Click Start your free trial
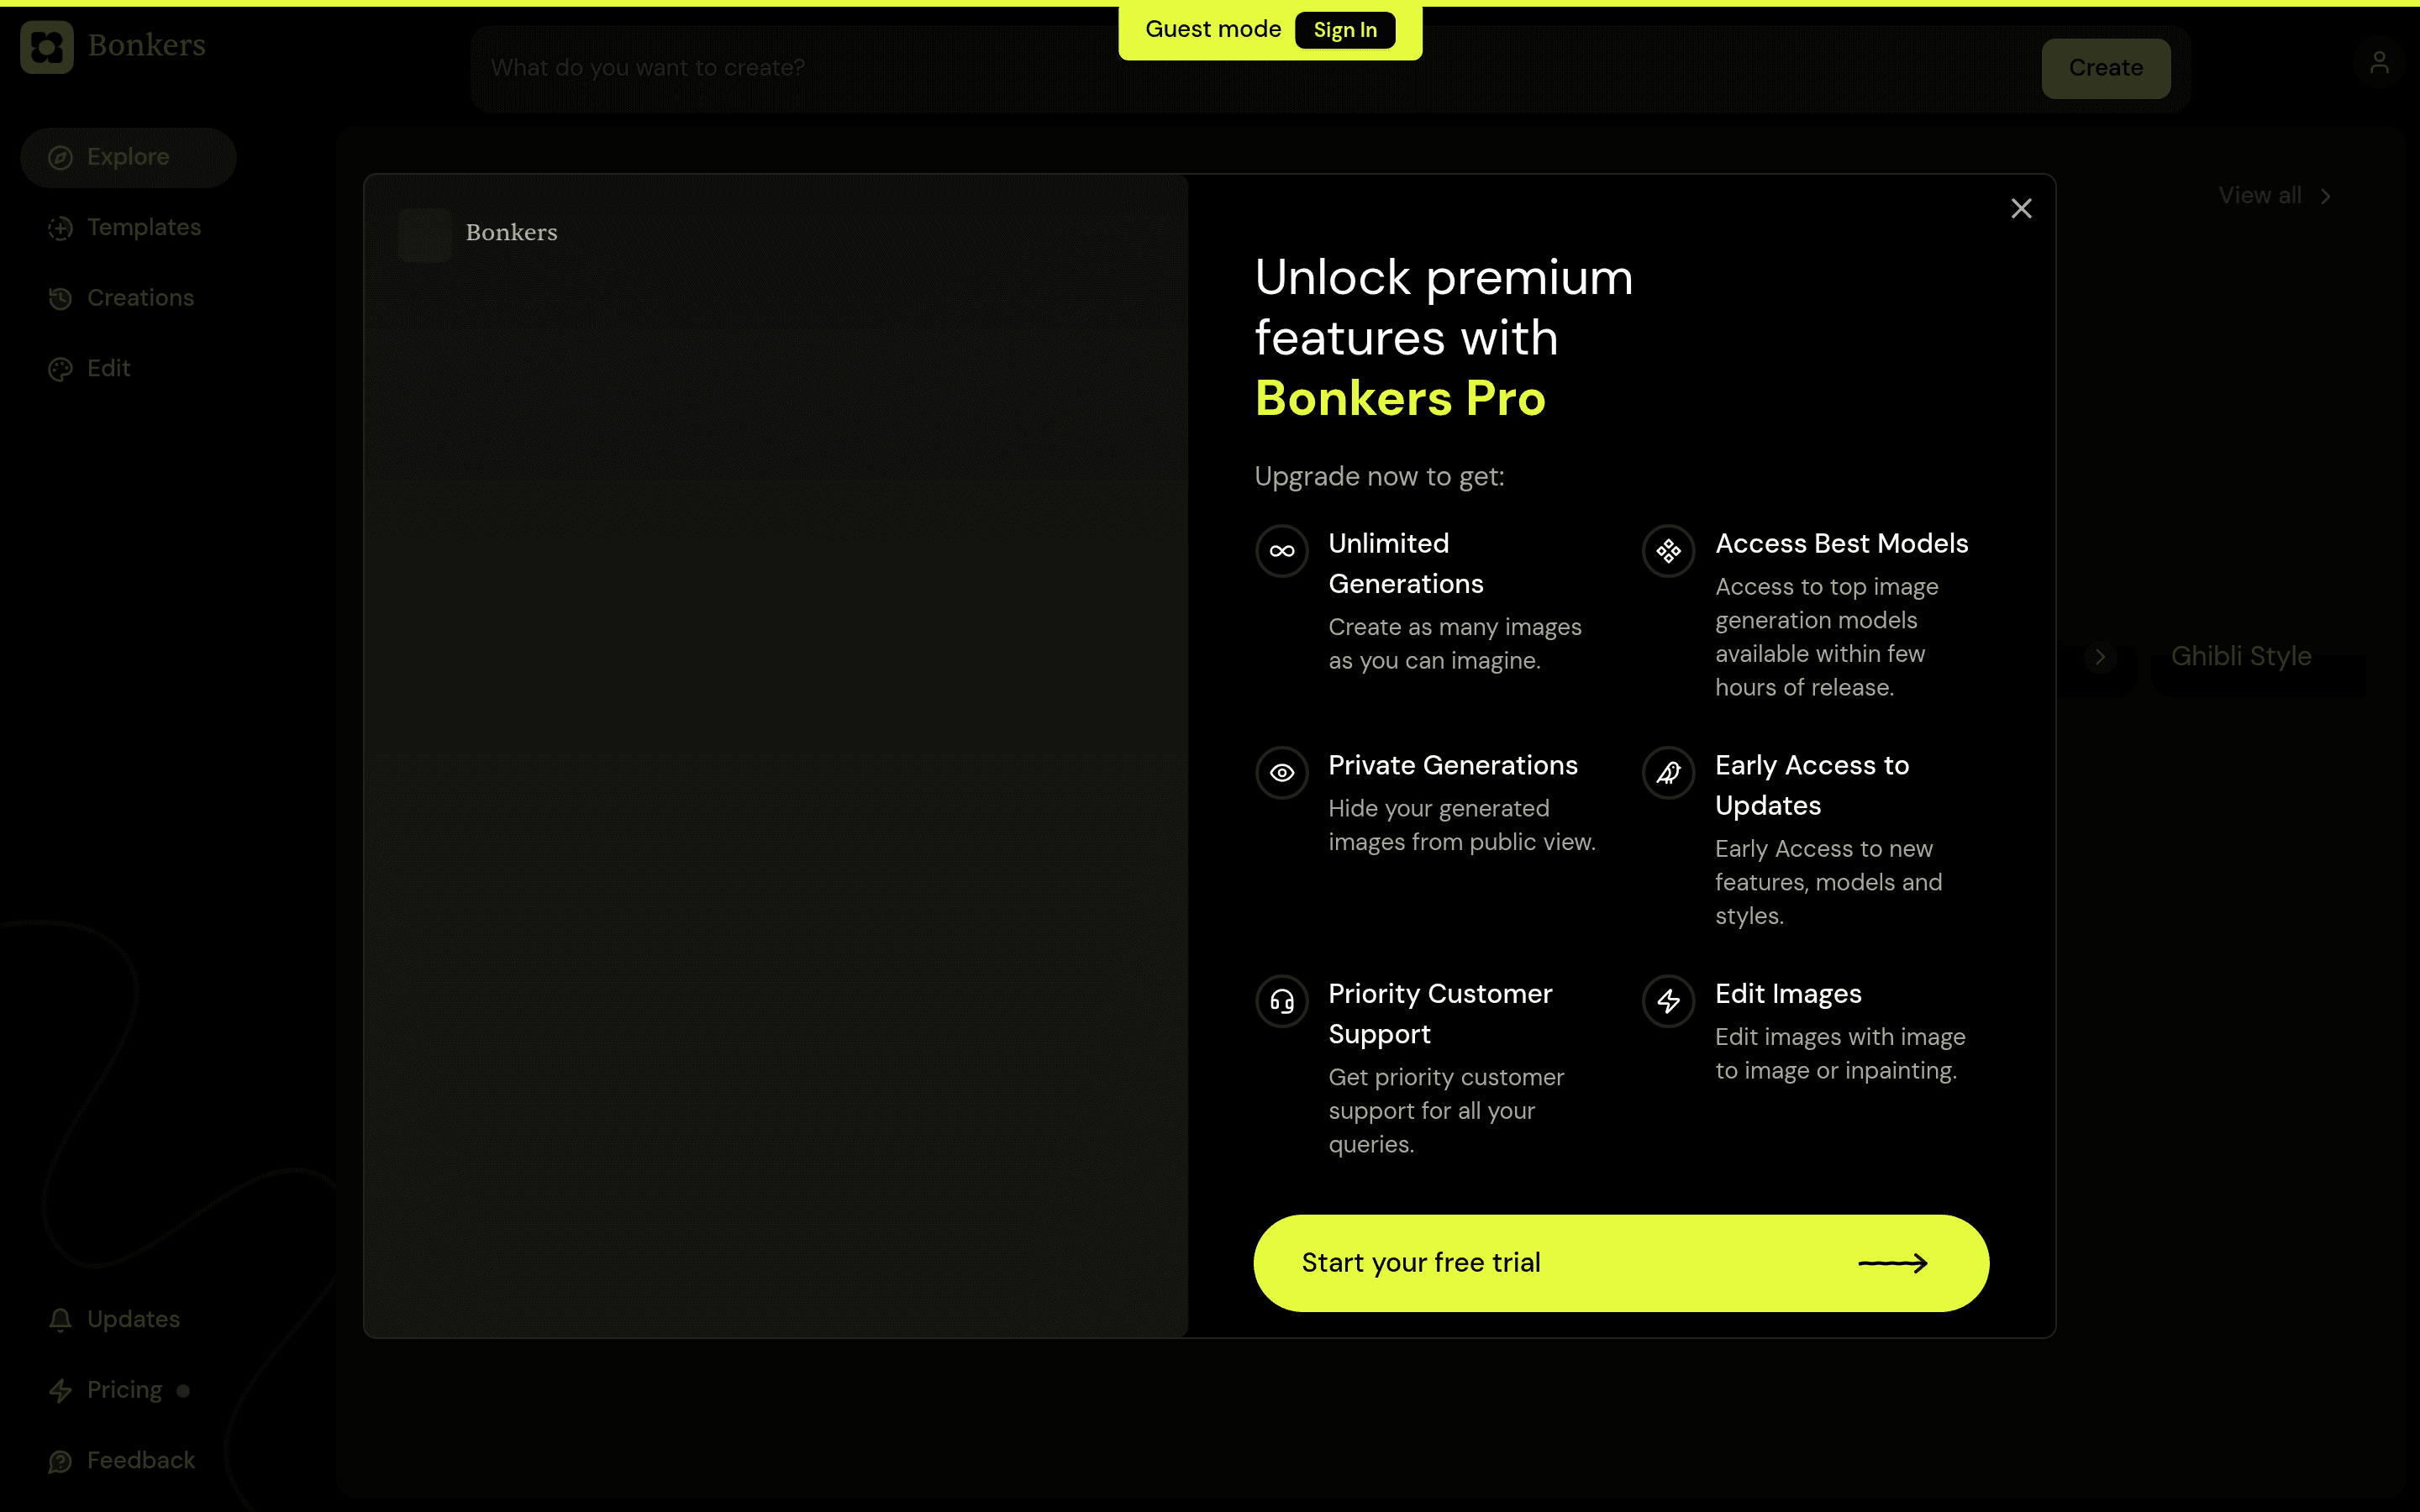 (1619, 1262)
